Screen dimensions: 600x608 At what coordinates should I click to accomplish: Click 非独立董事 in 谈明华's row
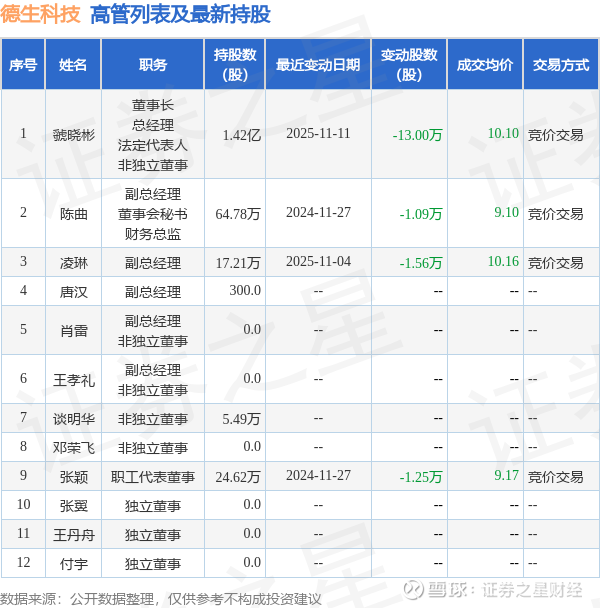[x=152, y=419]
